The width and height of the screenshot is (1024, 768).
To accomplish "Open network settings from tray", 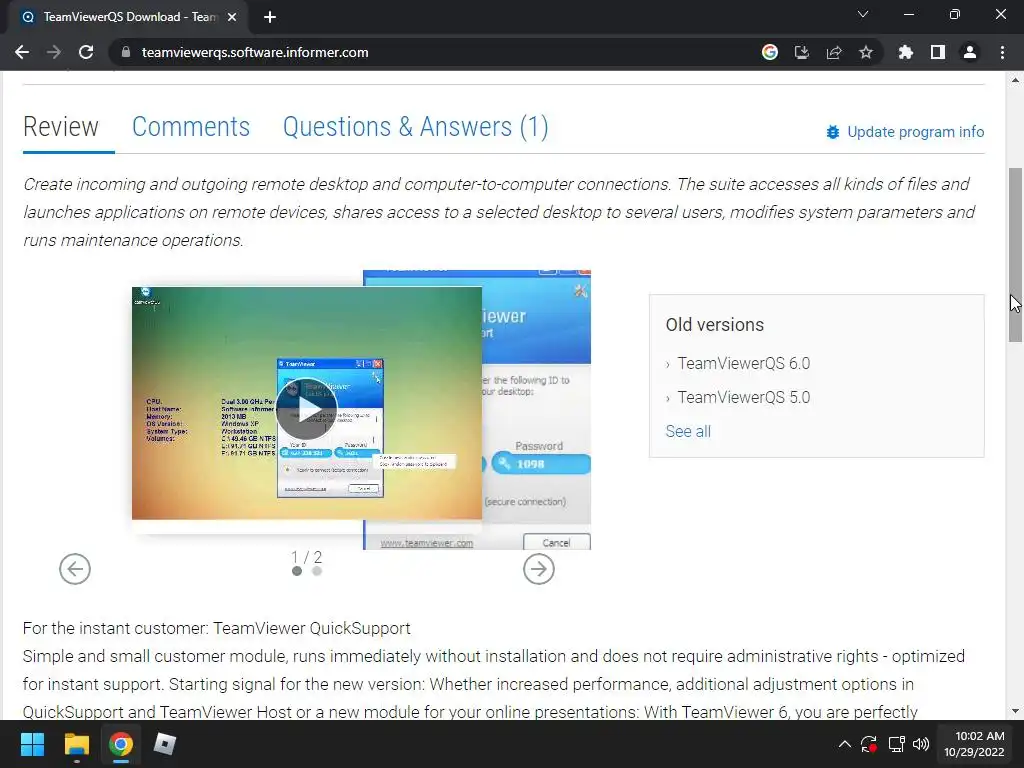I will point(897,744).
